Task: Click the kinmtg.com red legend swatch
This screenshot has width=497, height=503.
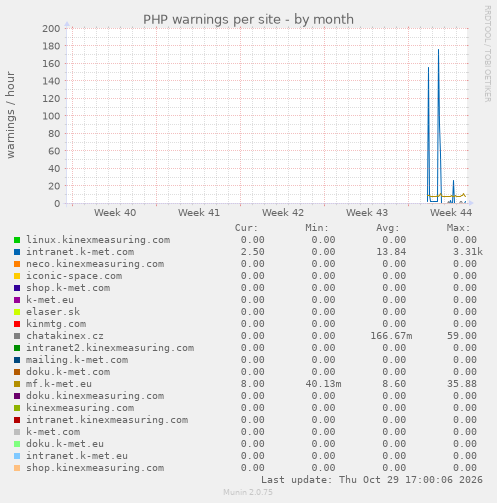Action: (x=17, y=324)
